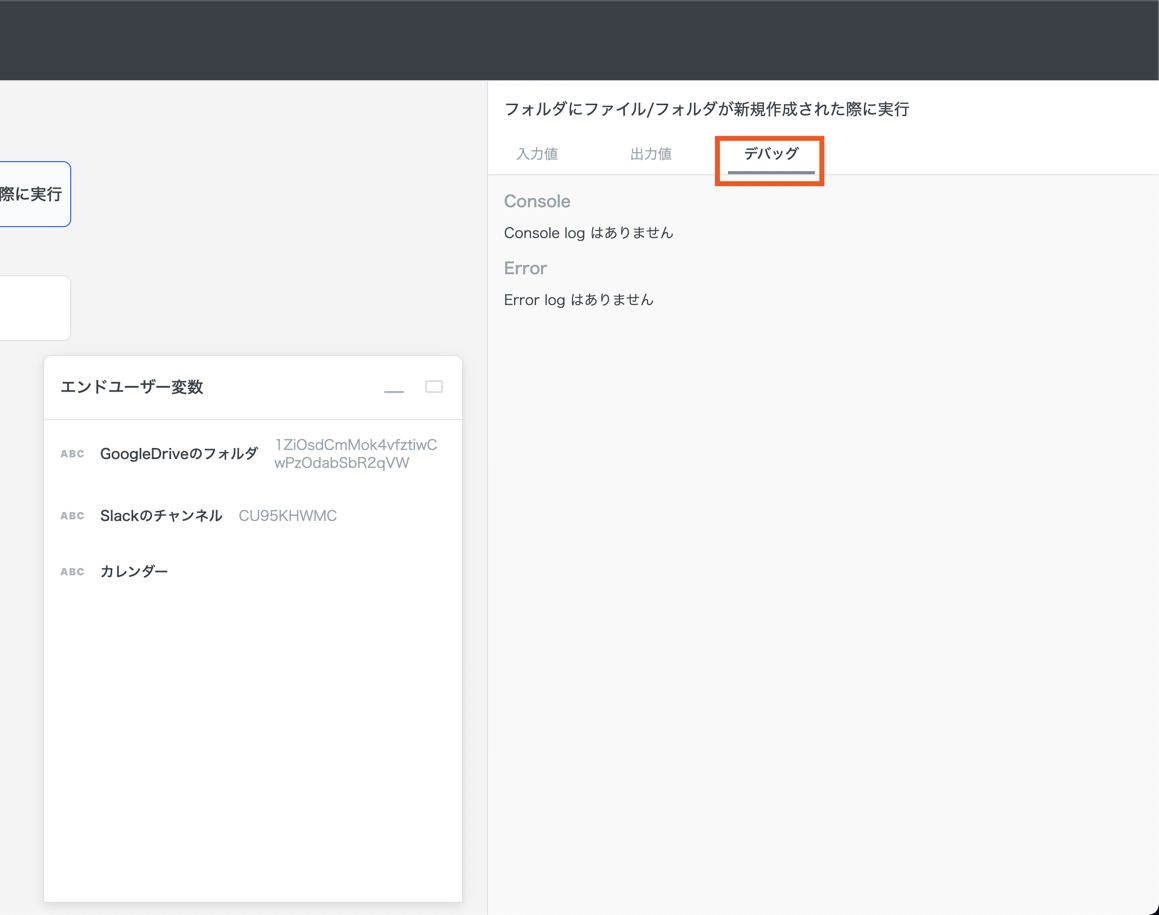Click the Slack channel value CU95KHWMC
The height and width of the screenshot is (915, 1159).
(288, 516)
